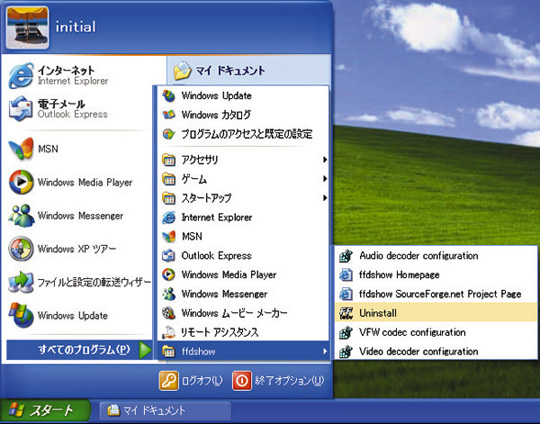The height and width of the screenshot is (424, 540).
Task: Launch Windows Media Player from programs list
Action: pyautogui.click(x=243, y=275)
